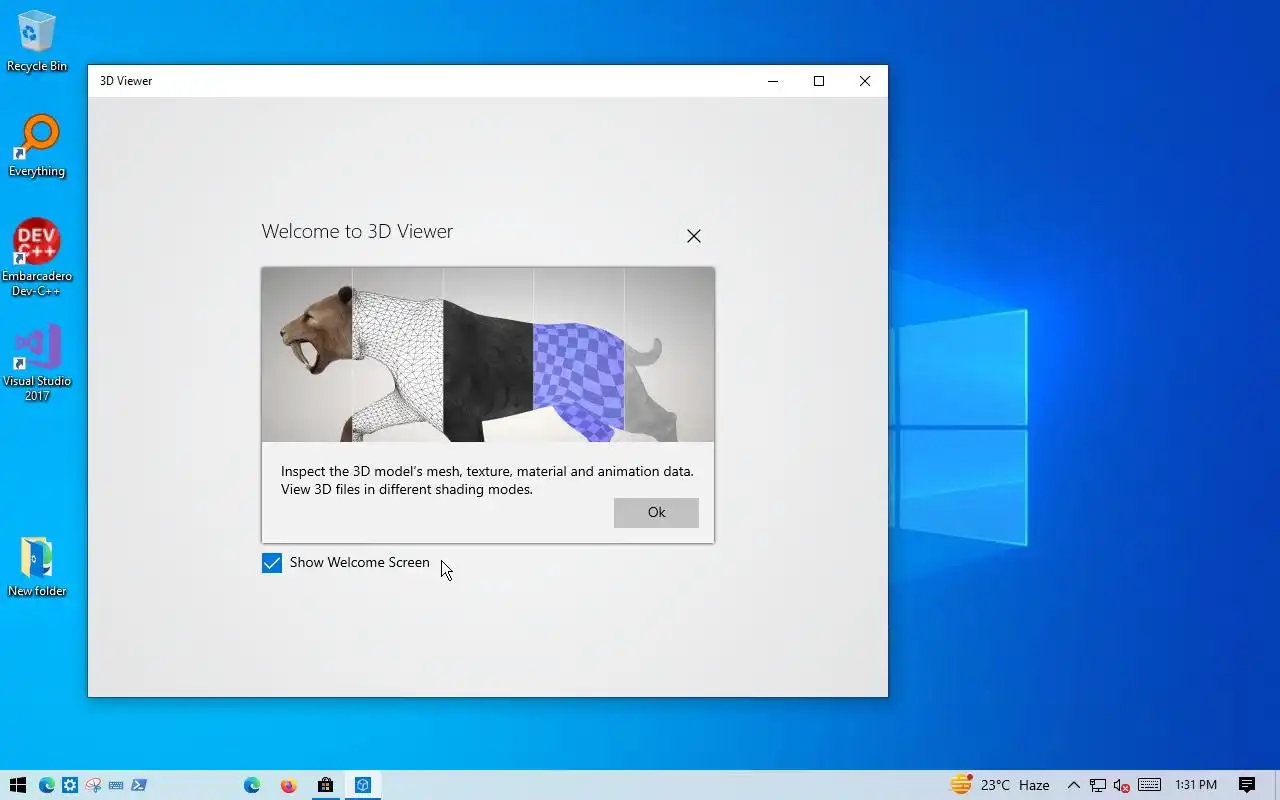Click the Ok button in welcome dialog
Image resolution: width=1280 pixels, height=800 pixels.
click(656, 512)
